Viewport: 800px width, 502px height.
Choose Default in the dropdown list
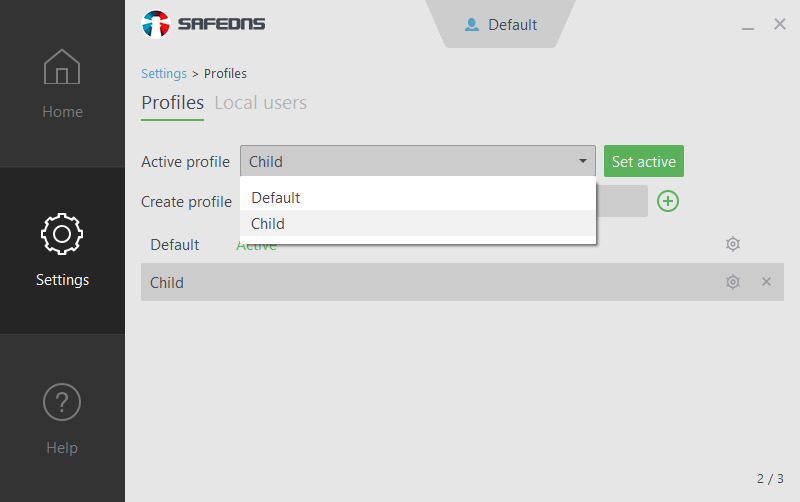pos(276,198)
